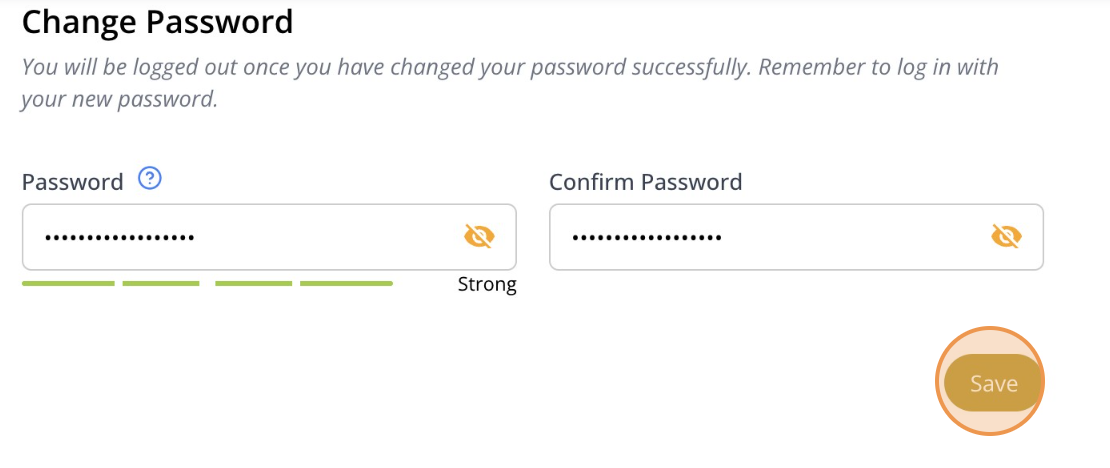Click the Change Password heading
This screenshot has height=468, width=1110.
pos(157,22)
